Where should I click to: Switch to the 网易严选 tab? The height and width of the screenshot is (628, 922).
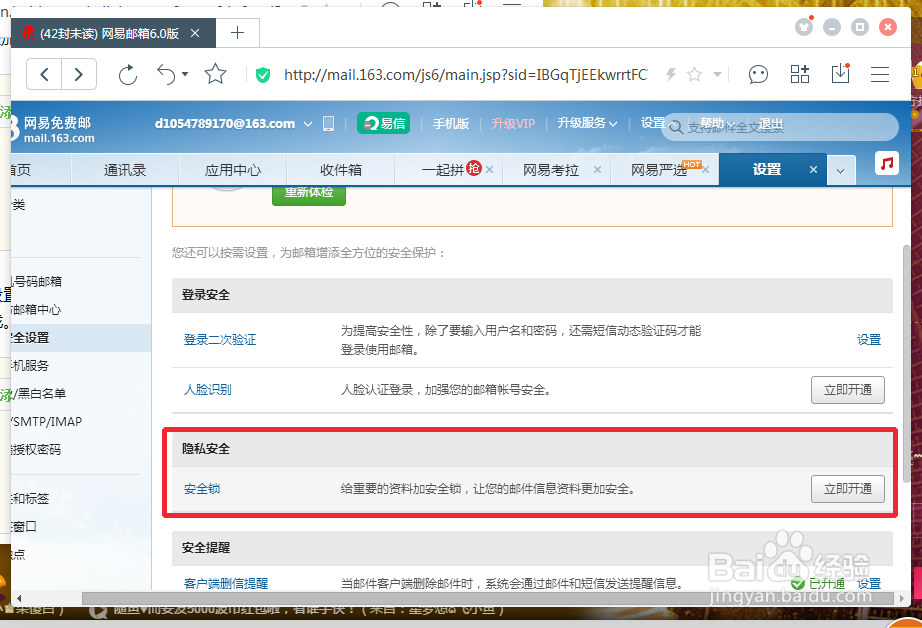click(659, 170)
